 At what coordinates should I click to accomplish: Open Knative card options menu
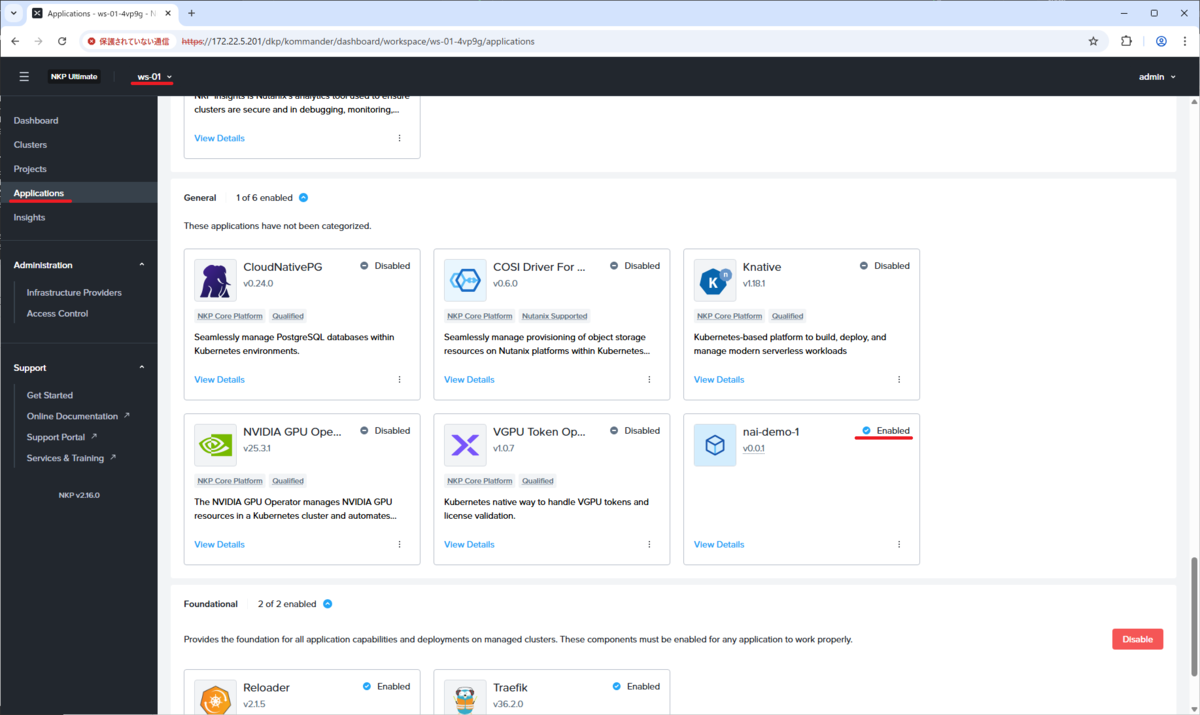point(899,380)
